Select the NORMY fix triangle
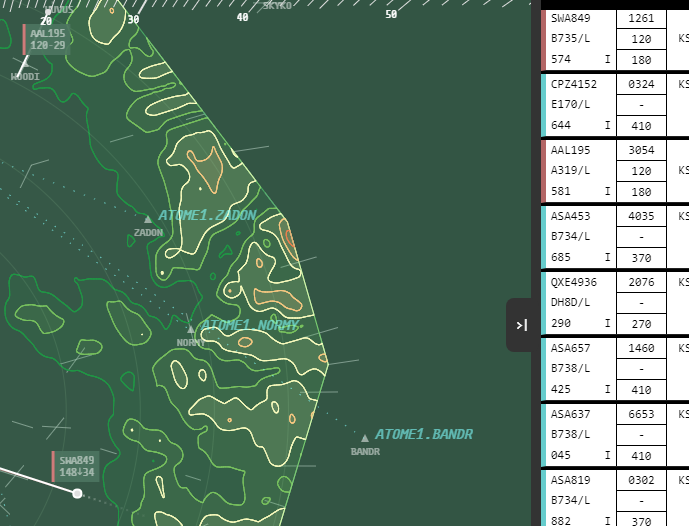Viewport: 689px width, 526px height. point(190,329)
